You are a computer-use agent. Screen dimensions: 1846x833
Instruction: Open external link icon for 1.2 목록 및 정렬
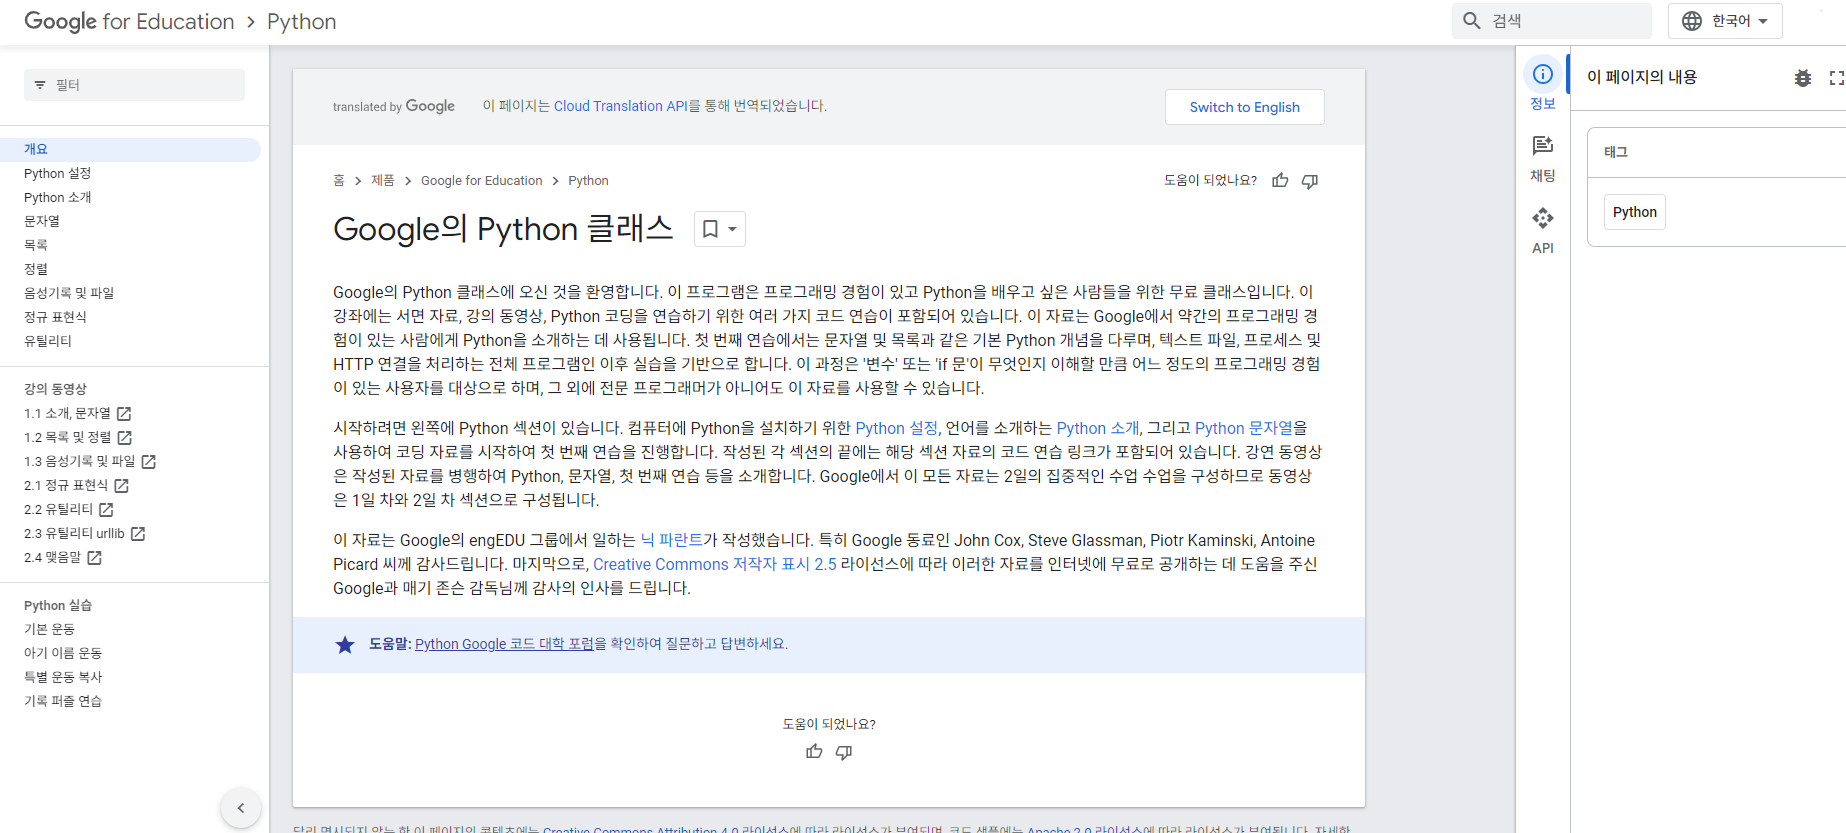pos(125,438)
